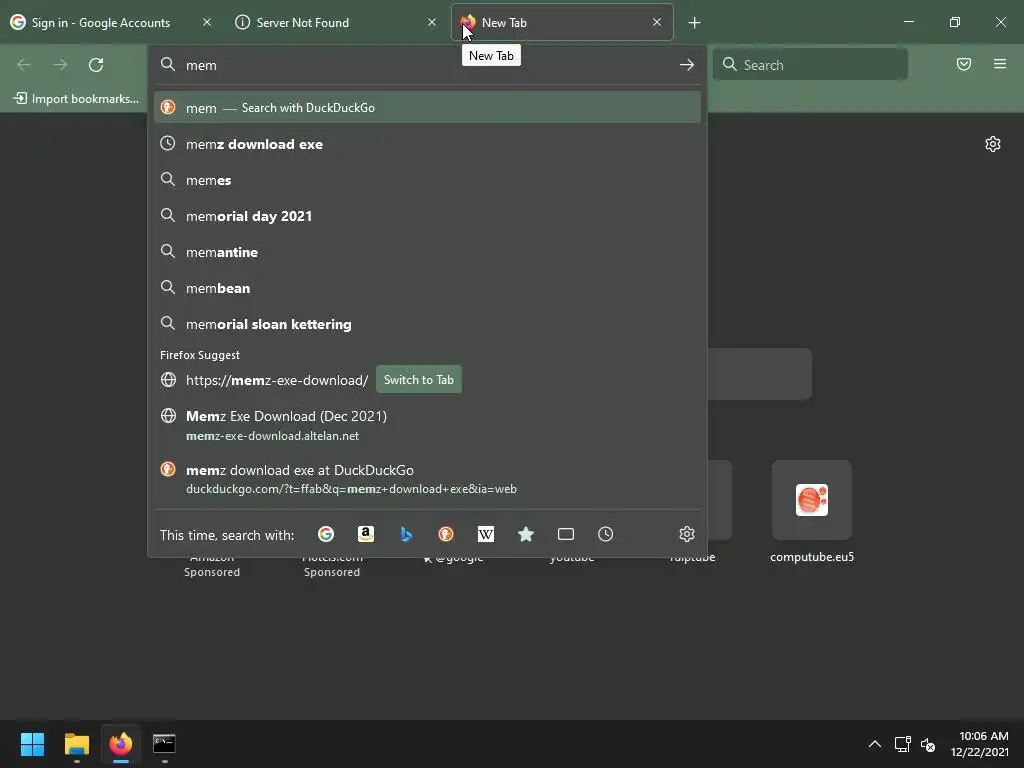The image size is (1024, 768).
Task: Choose the 'membean' suggestion
Action: click(427, 287)
